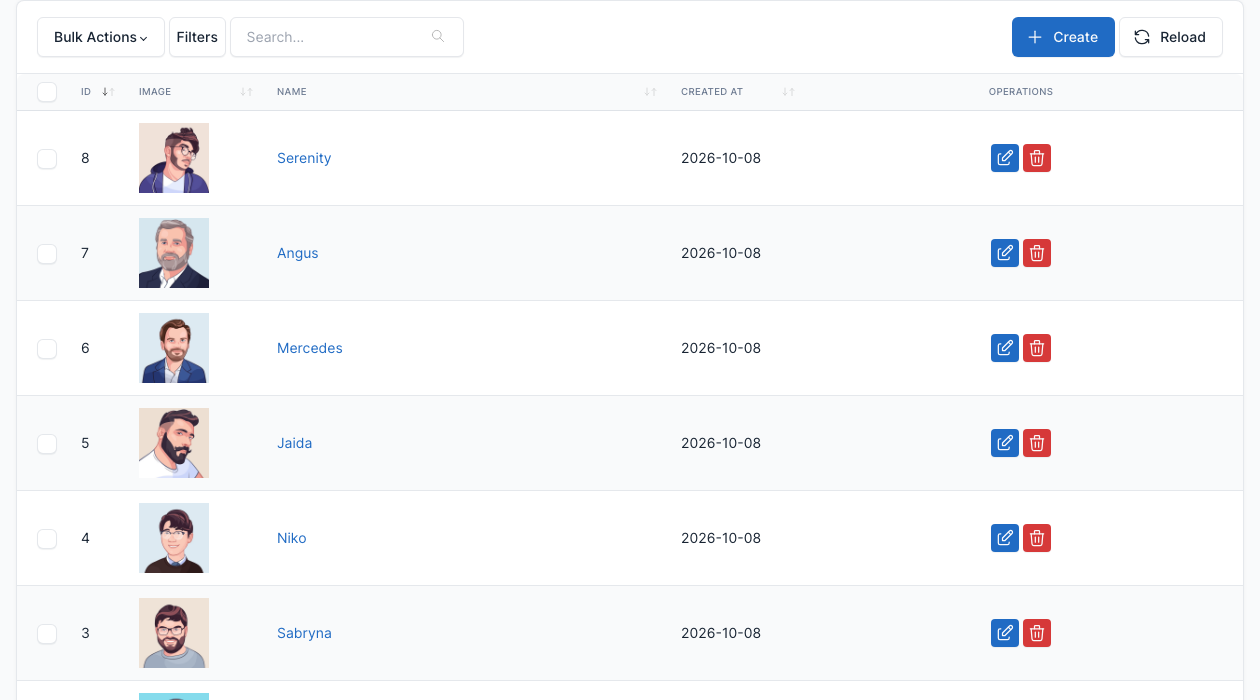Sort by ID column arrows

pyautogui.click(x=108, y=92)
